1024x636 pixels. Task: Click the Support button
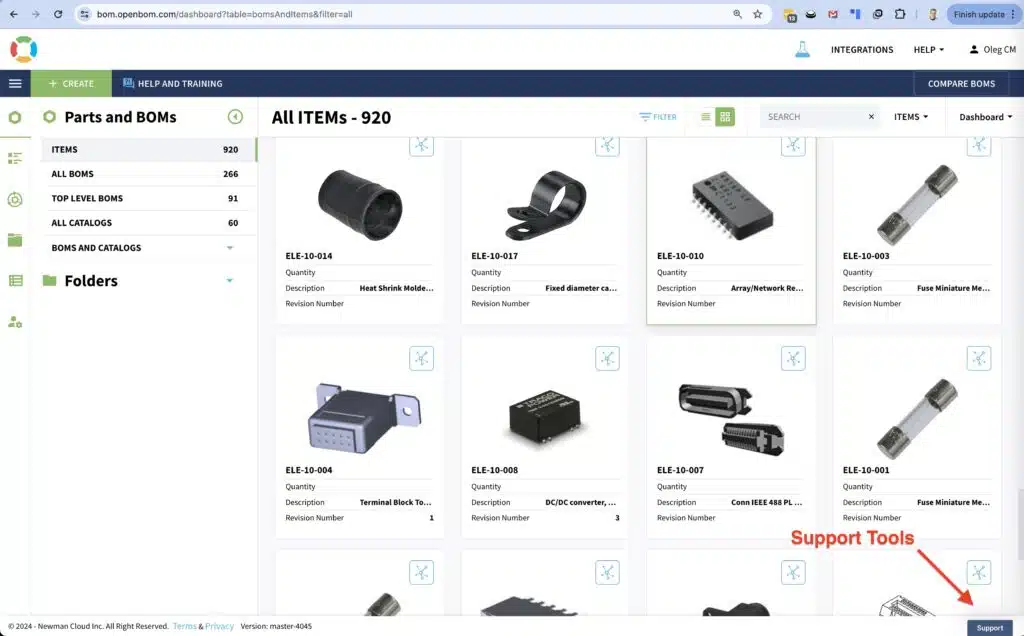pyautogui.click(x=989, y=628)
